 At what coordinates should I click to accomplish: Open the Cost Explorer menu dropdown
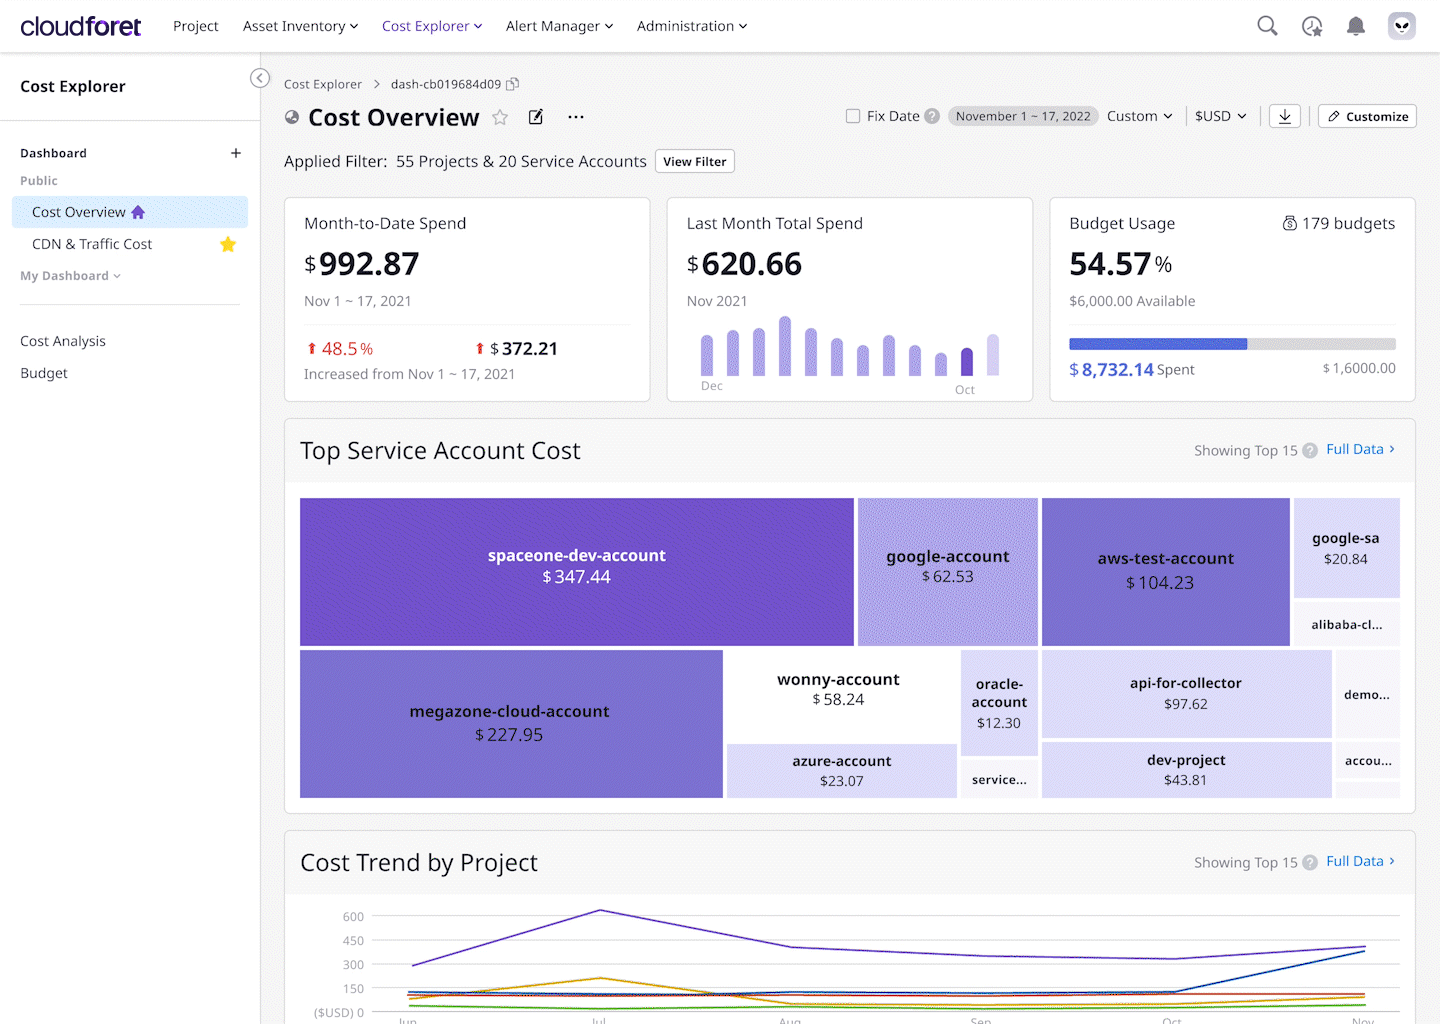[432, 26]
